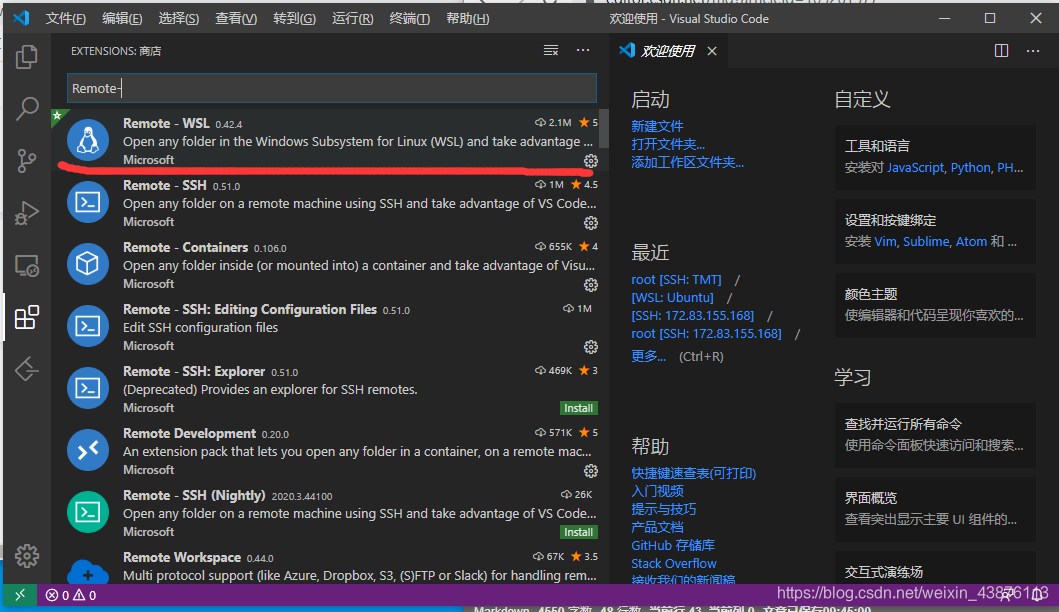Open the Source Control view icon

click(27, 160)
